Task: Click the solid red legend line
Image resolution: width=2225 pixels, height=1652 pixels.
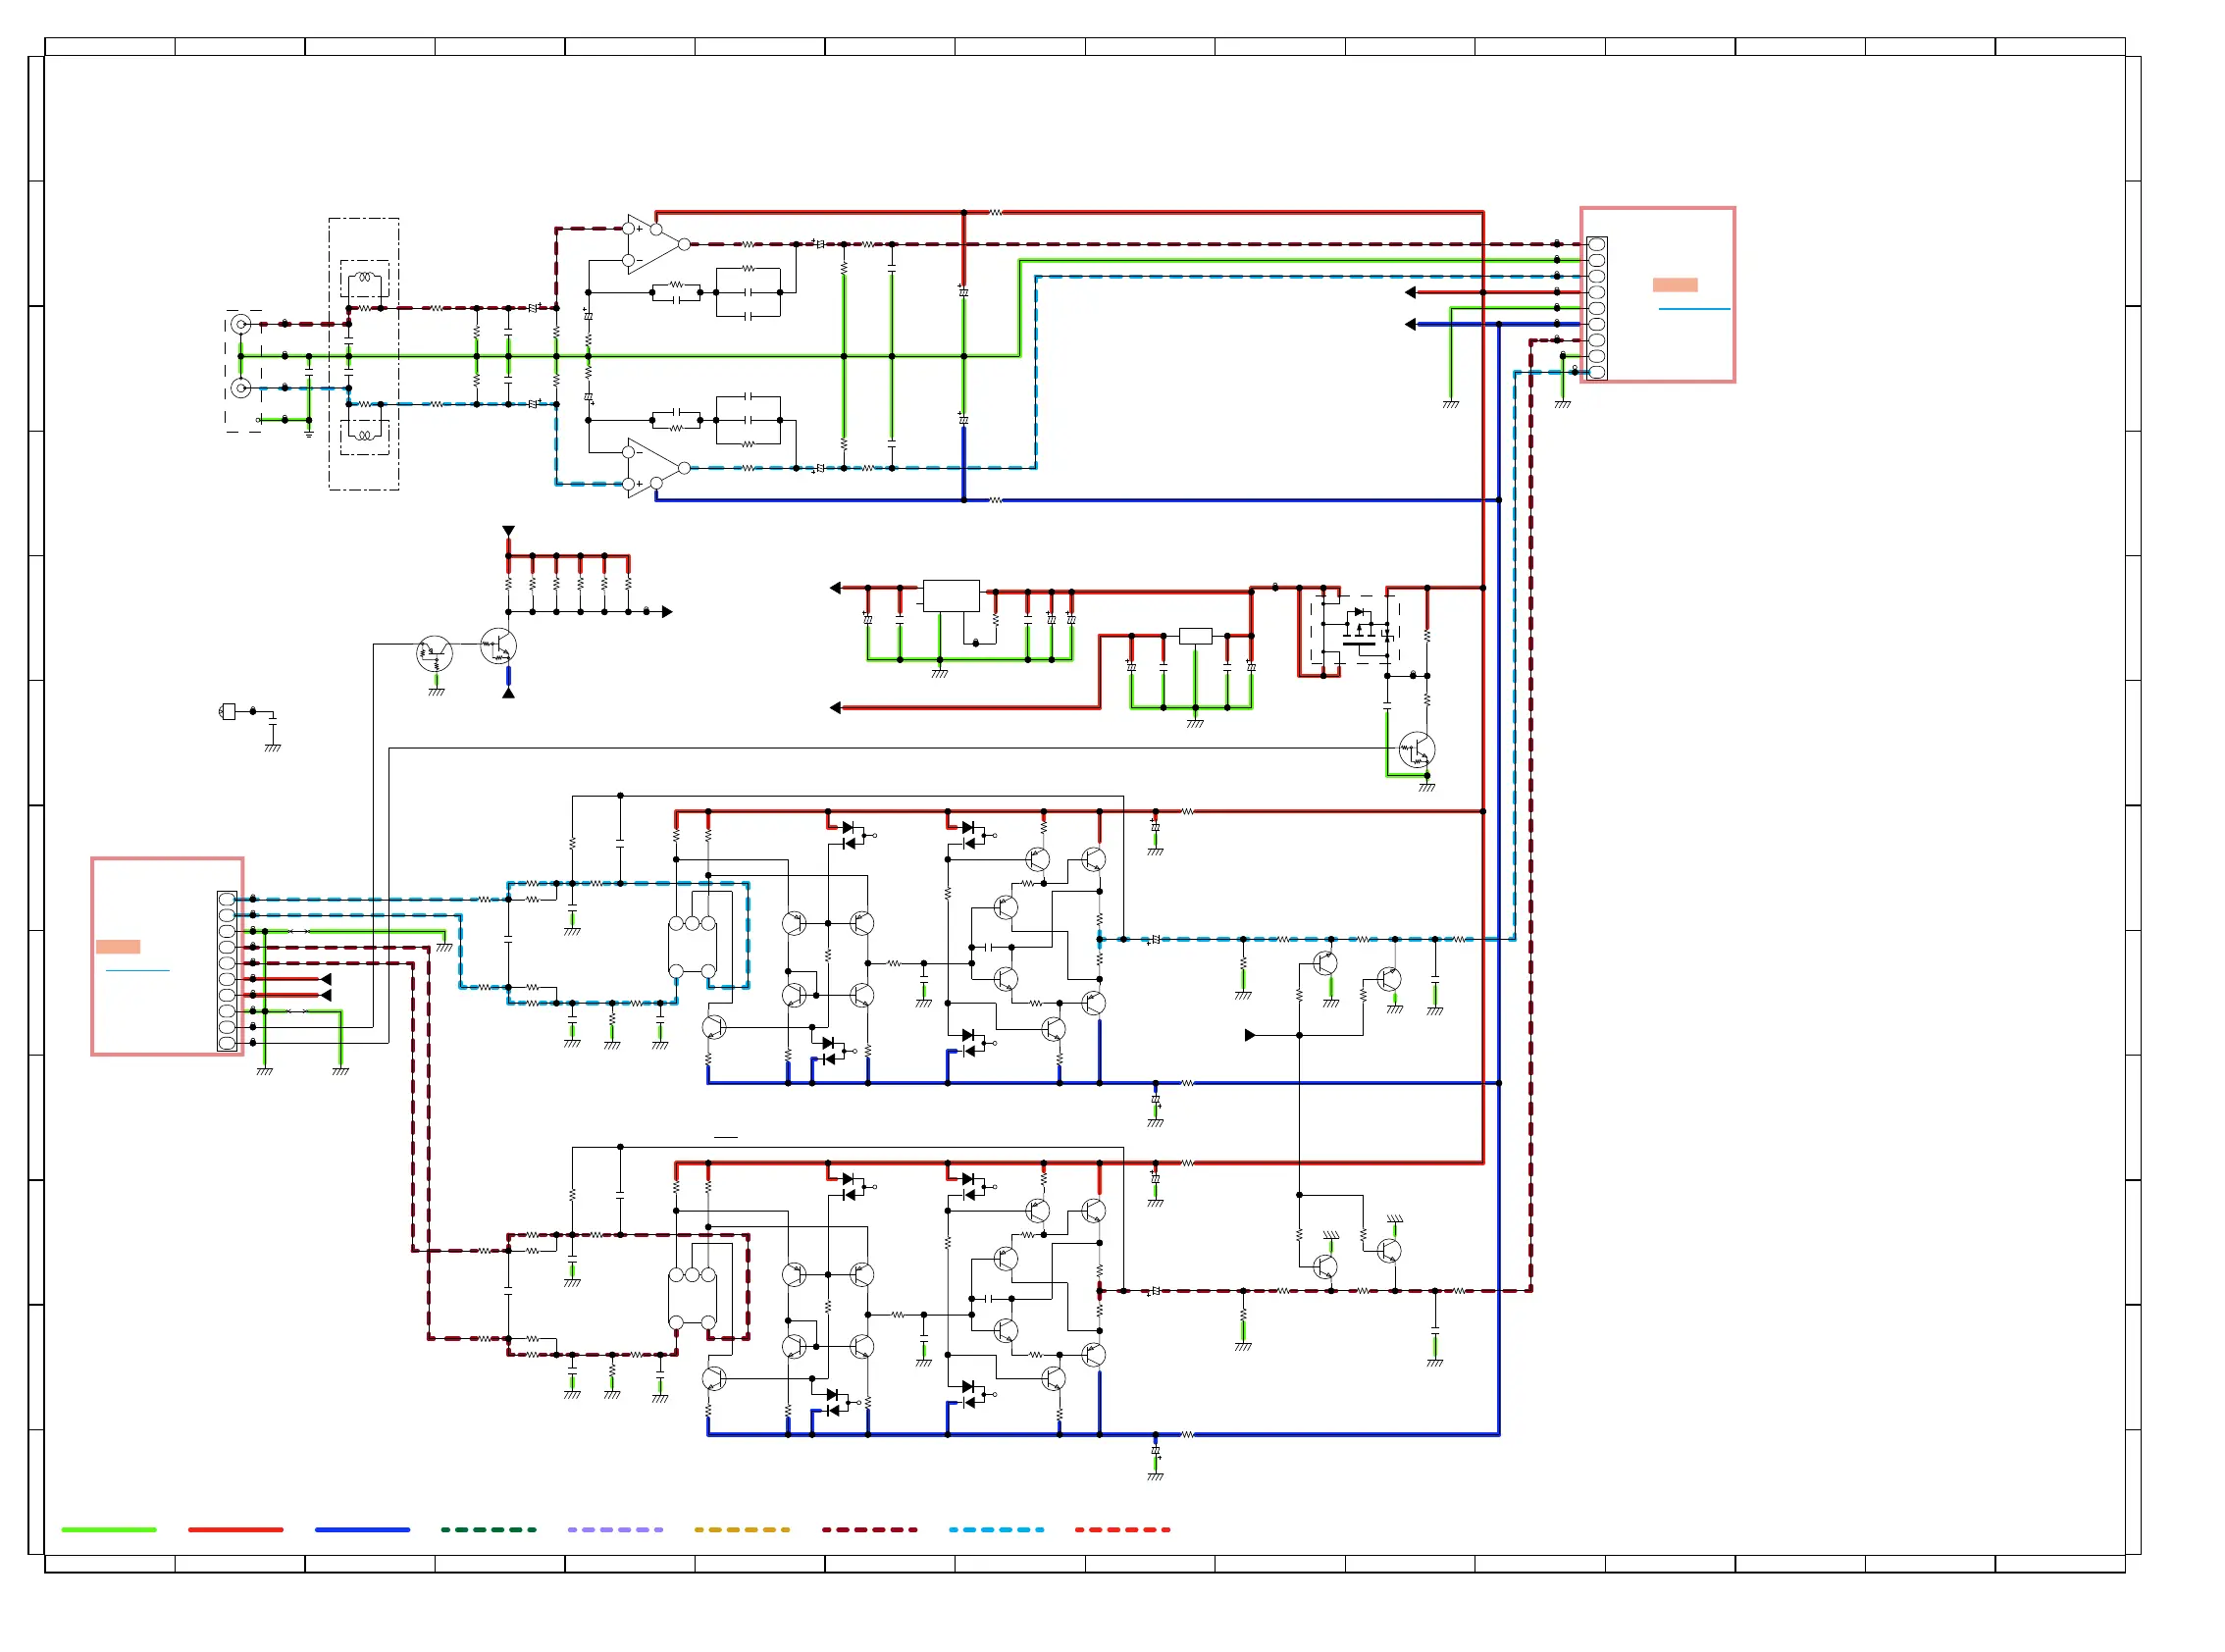Action: pos(235,1529)
